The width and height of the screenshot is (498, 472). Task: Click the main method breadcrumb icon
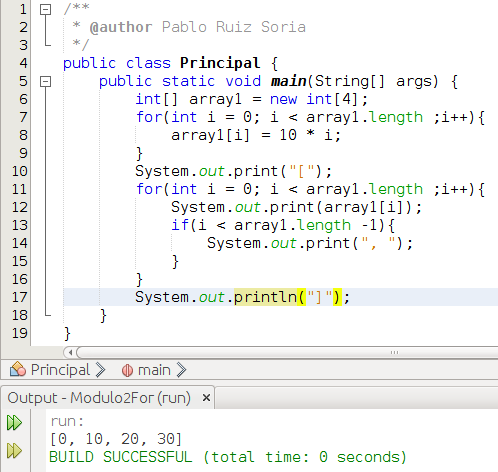click(x=127, y=370)
